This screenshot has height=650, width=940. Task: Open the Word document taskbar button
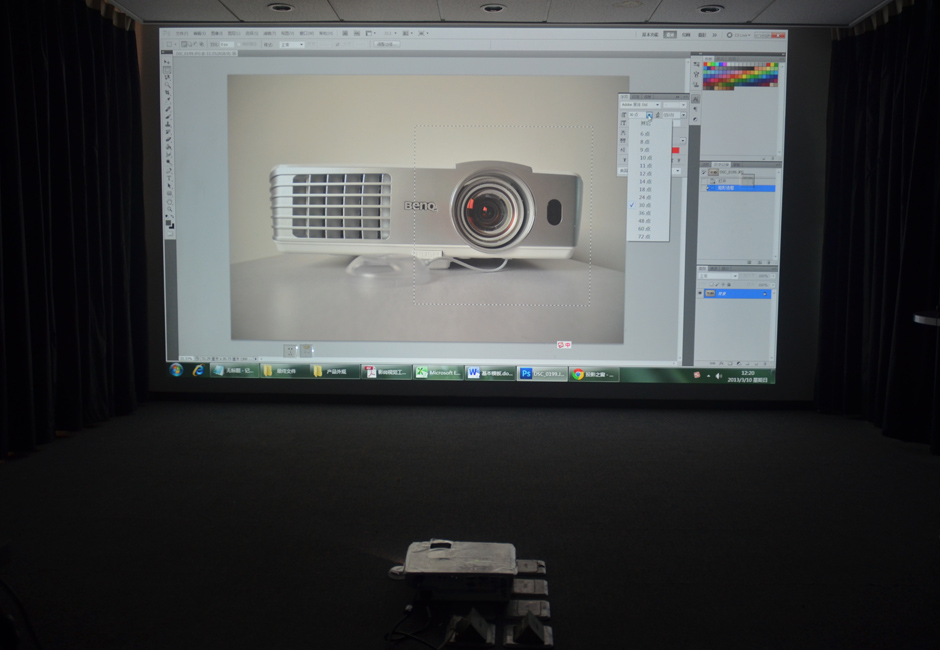coord(490,373)
